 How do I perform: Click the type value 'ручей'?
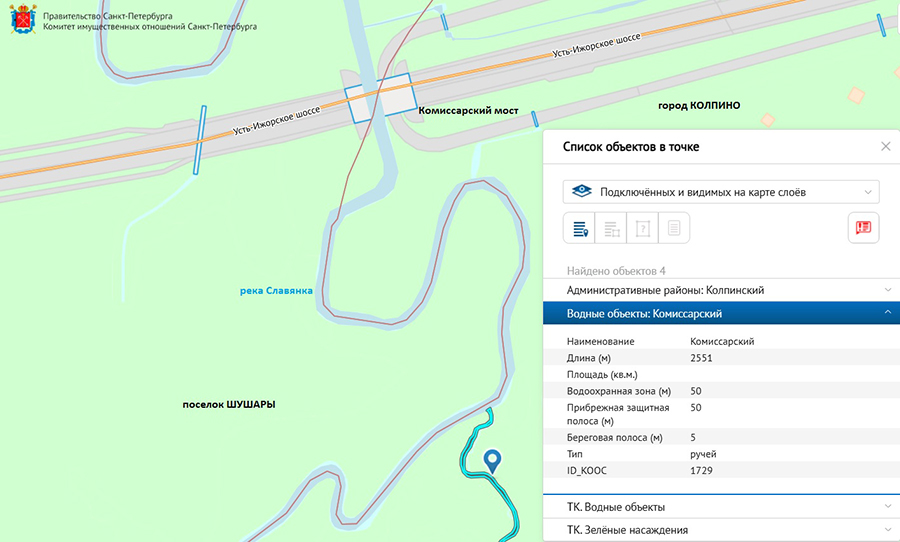coord(703,454)
